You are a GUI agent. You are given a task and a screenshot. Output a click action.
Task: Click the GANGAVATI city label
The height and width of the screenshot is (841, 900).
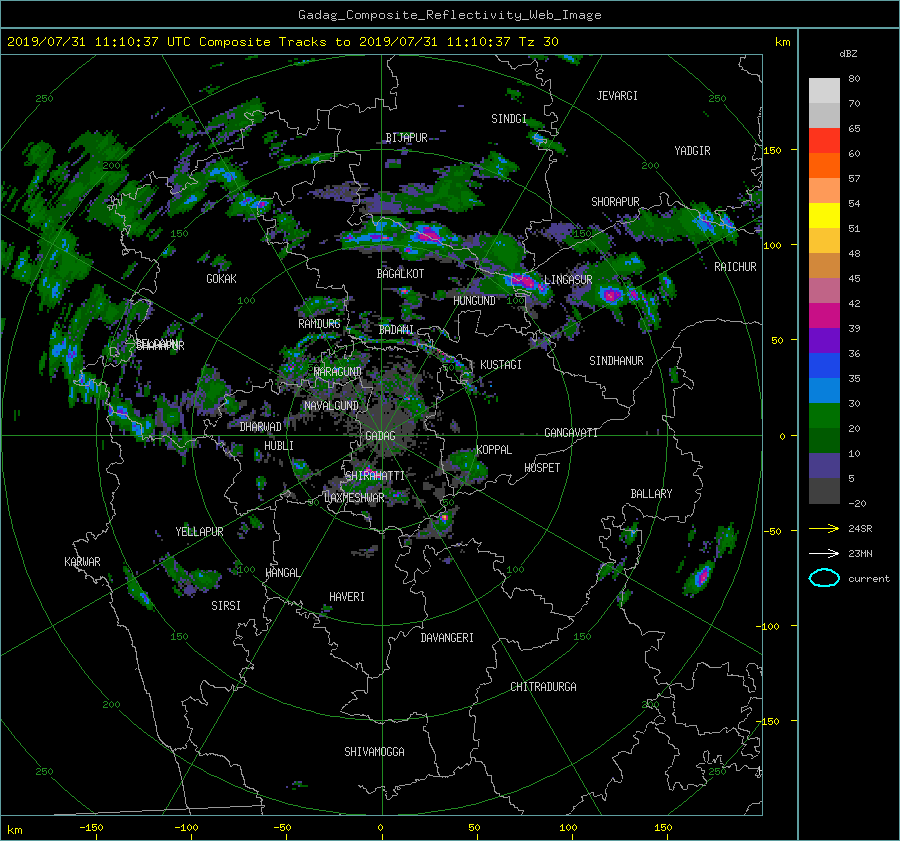tap(571, 433)
